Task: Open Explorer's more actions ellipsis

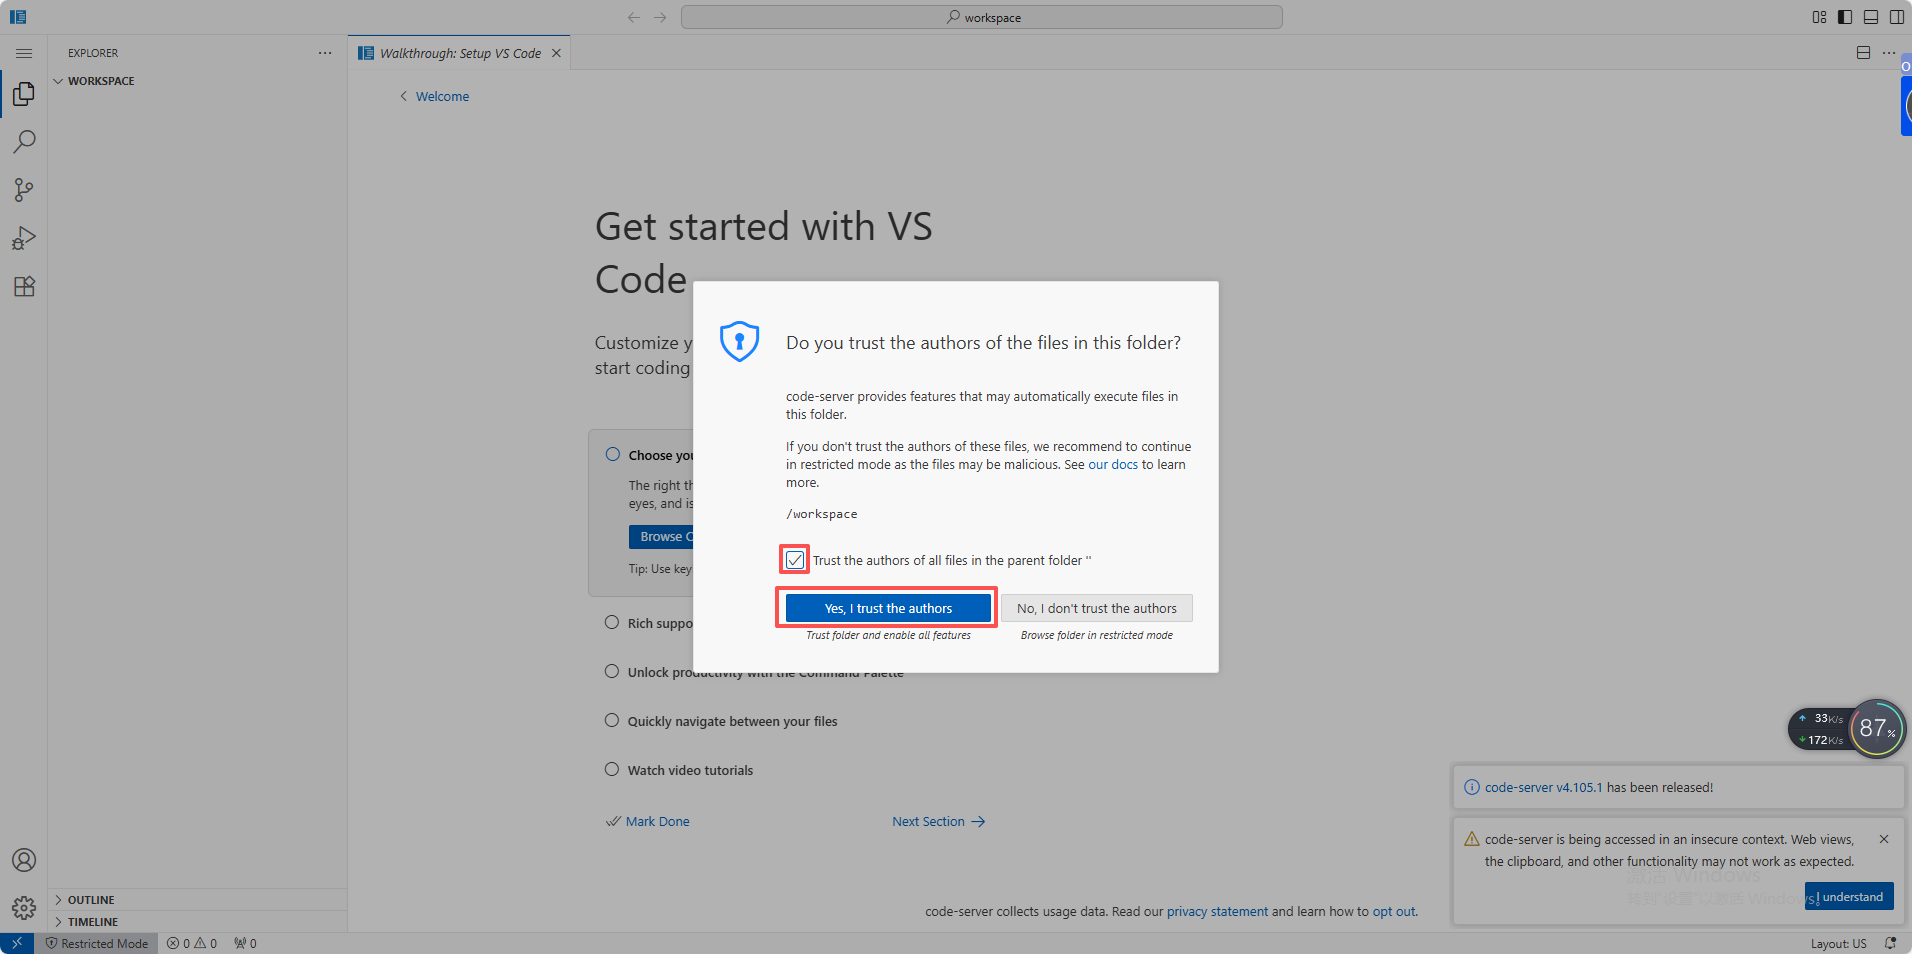Action: pyautogui.click(x=325, y=53)
